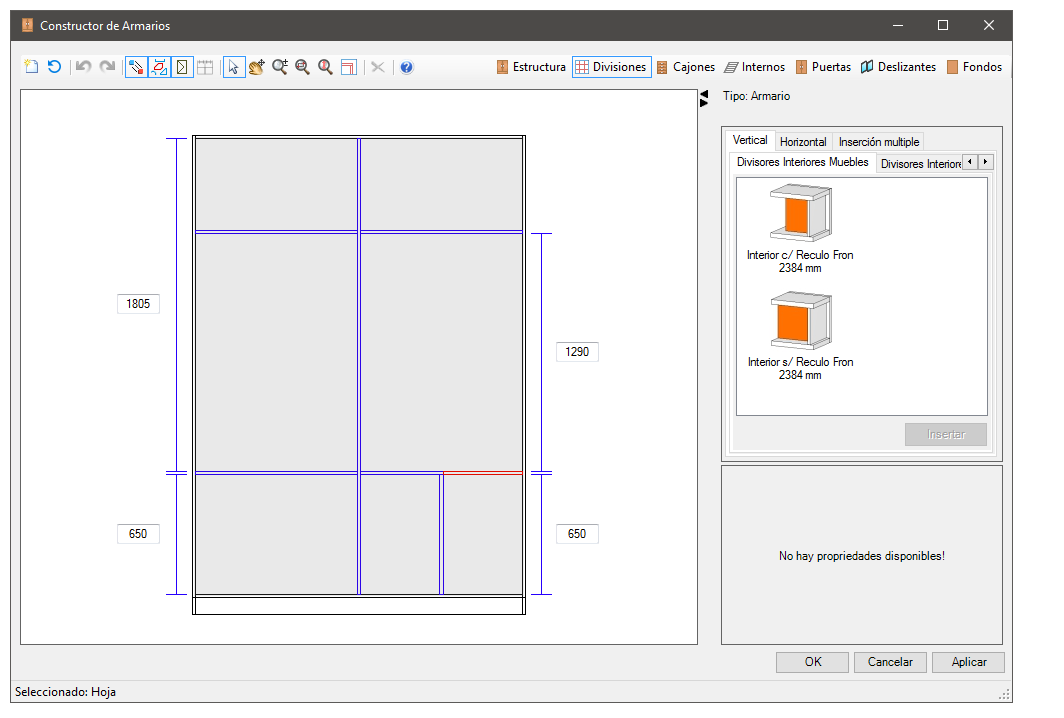Click the "Tipo: Armario" label
Image resolution: width=1064 pixels, height=718 pixels.
click(x=757, y=96)
